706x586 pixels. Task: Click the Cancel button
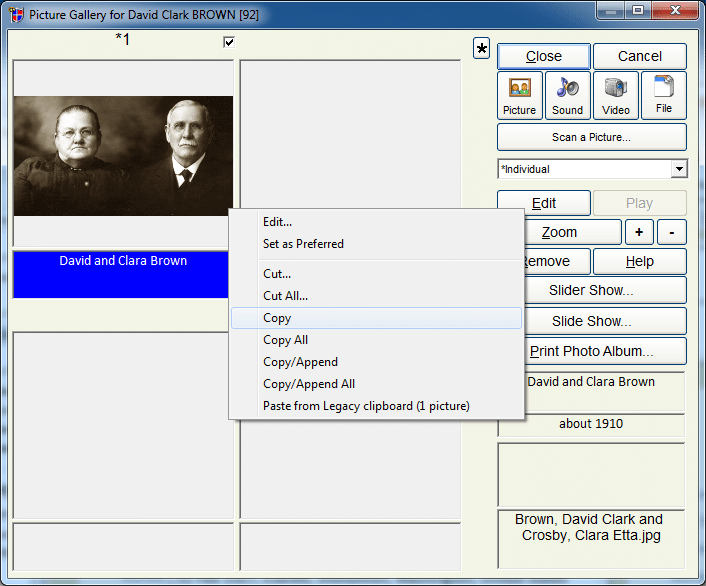pyautogui.click(x=640, y=56)
